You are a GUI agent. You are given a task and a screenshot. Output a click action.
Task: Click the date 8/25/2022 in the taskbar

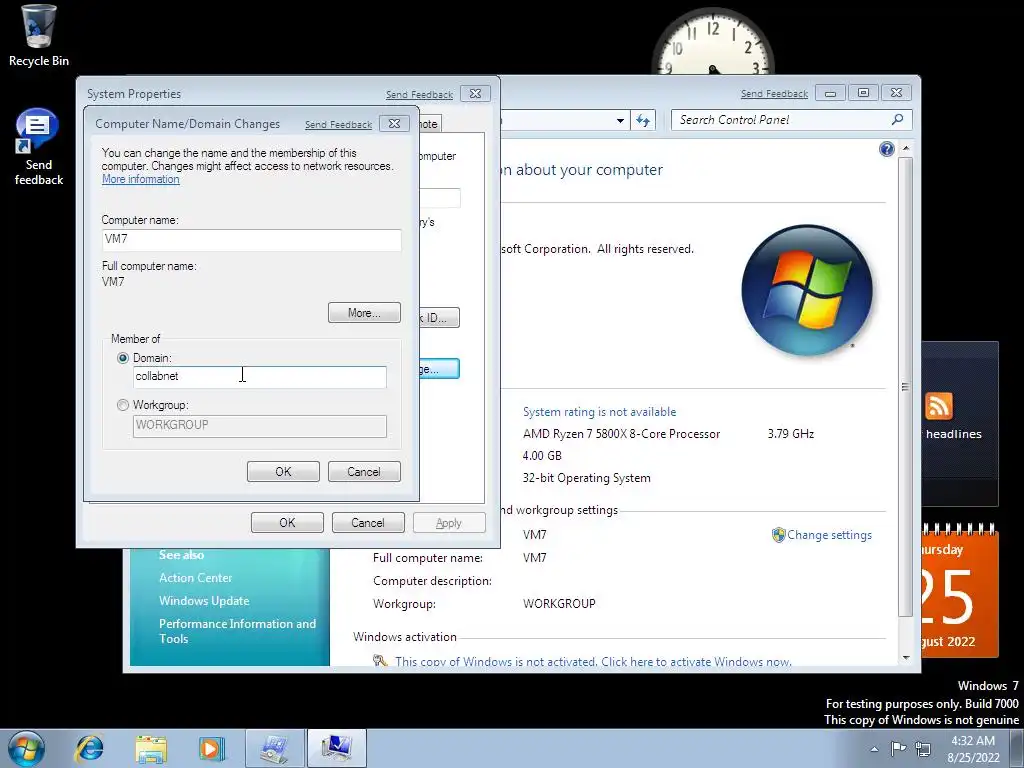point(973,758)
